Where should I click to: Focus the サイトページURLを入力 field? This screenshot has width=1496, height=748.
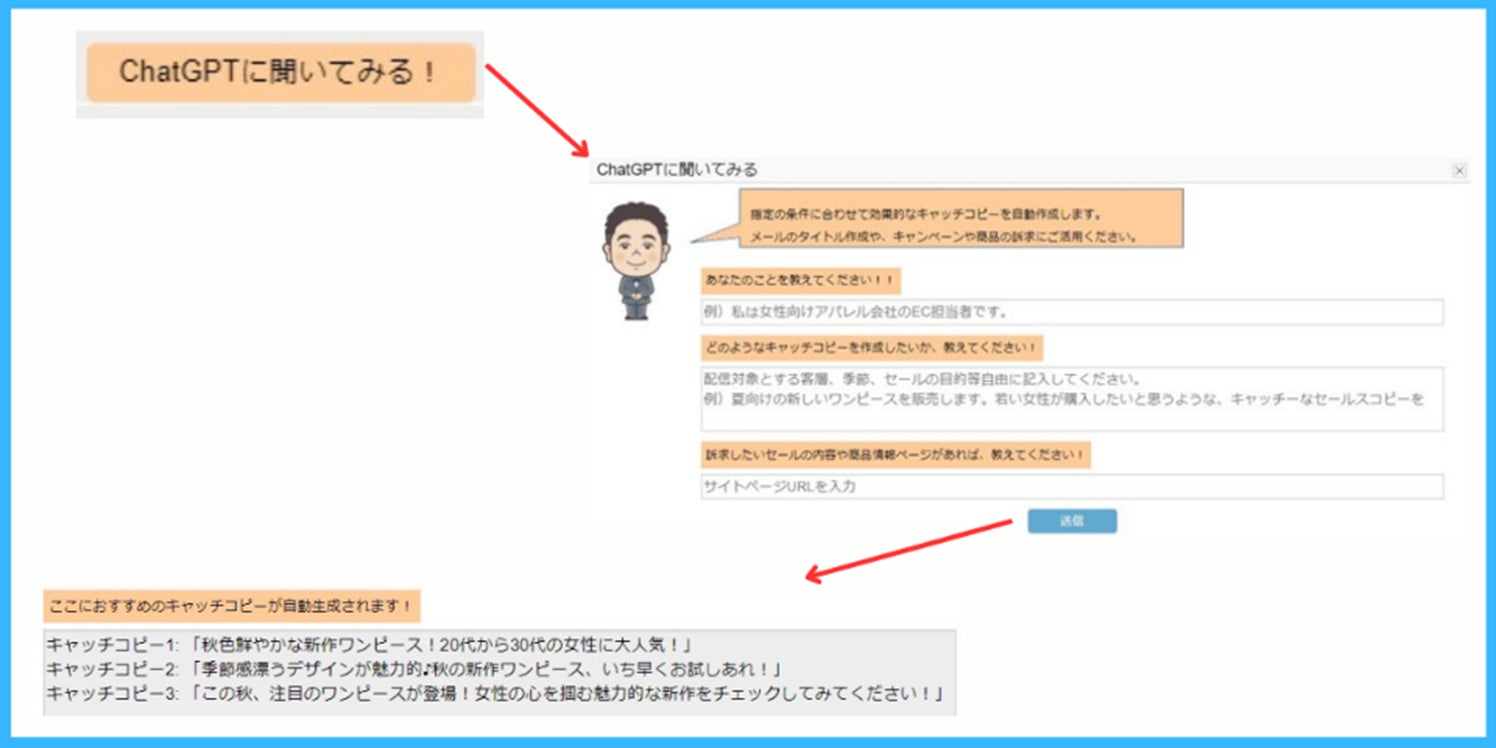(1072, 487)
